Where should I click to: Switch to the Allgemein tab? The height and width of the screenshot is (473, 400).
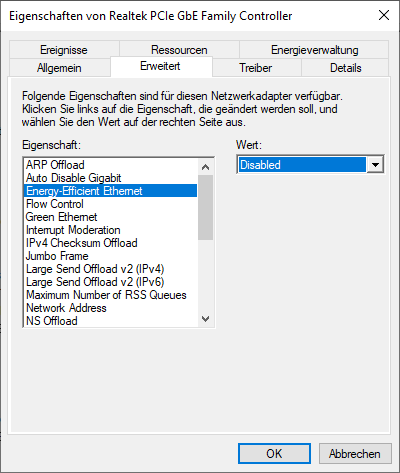pyautogui.click(x=59, y=68)
